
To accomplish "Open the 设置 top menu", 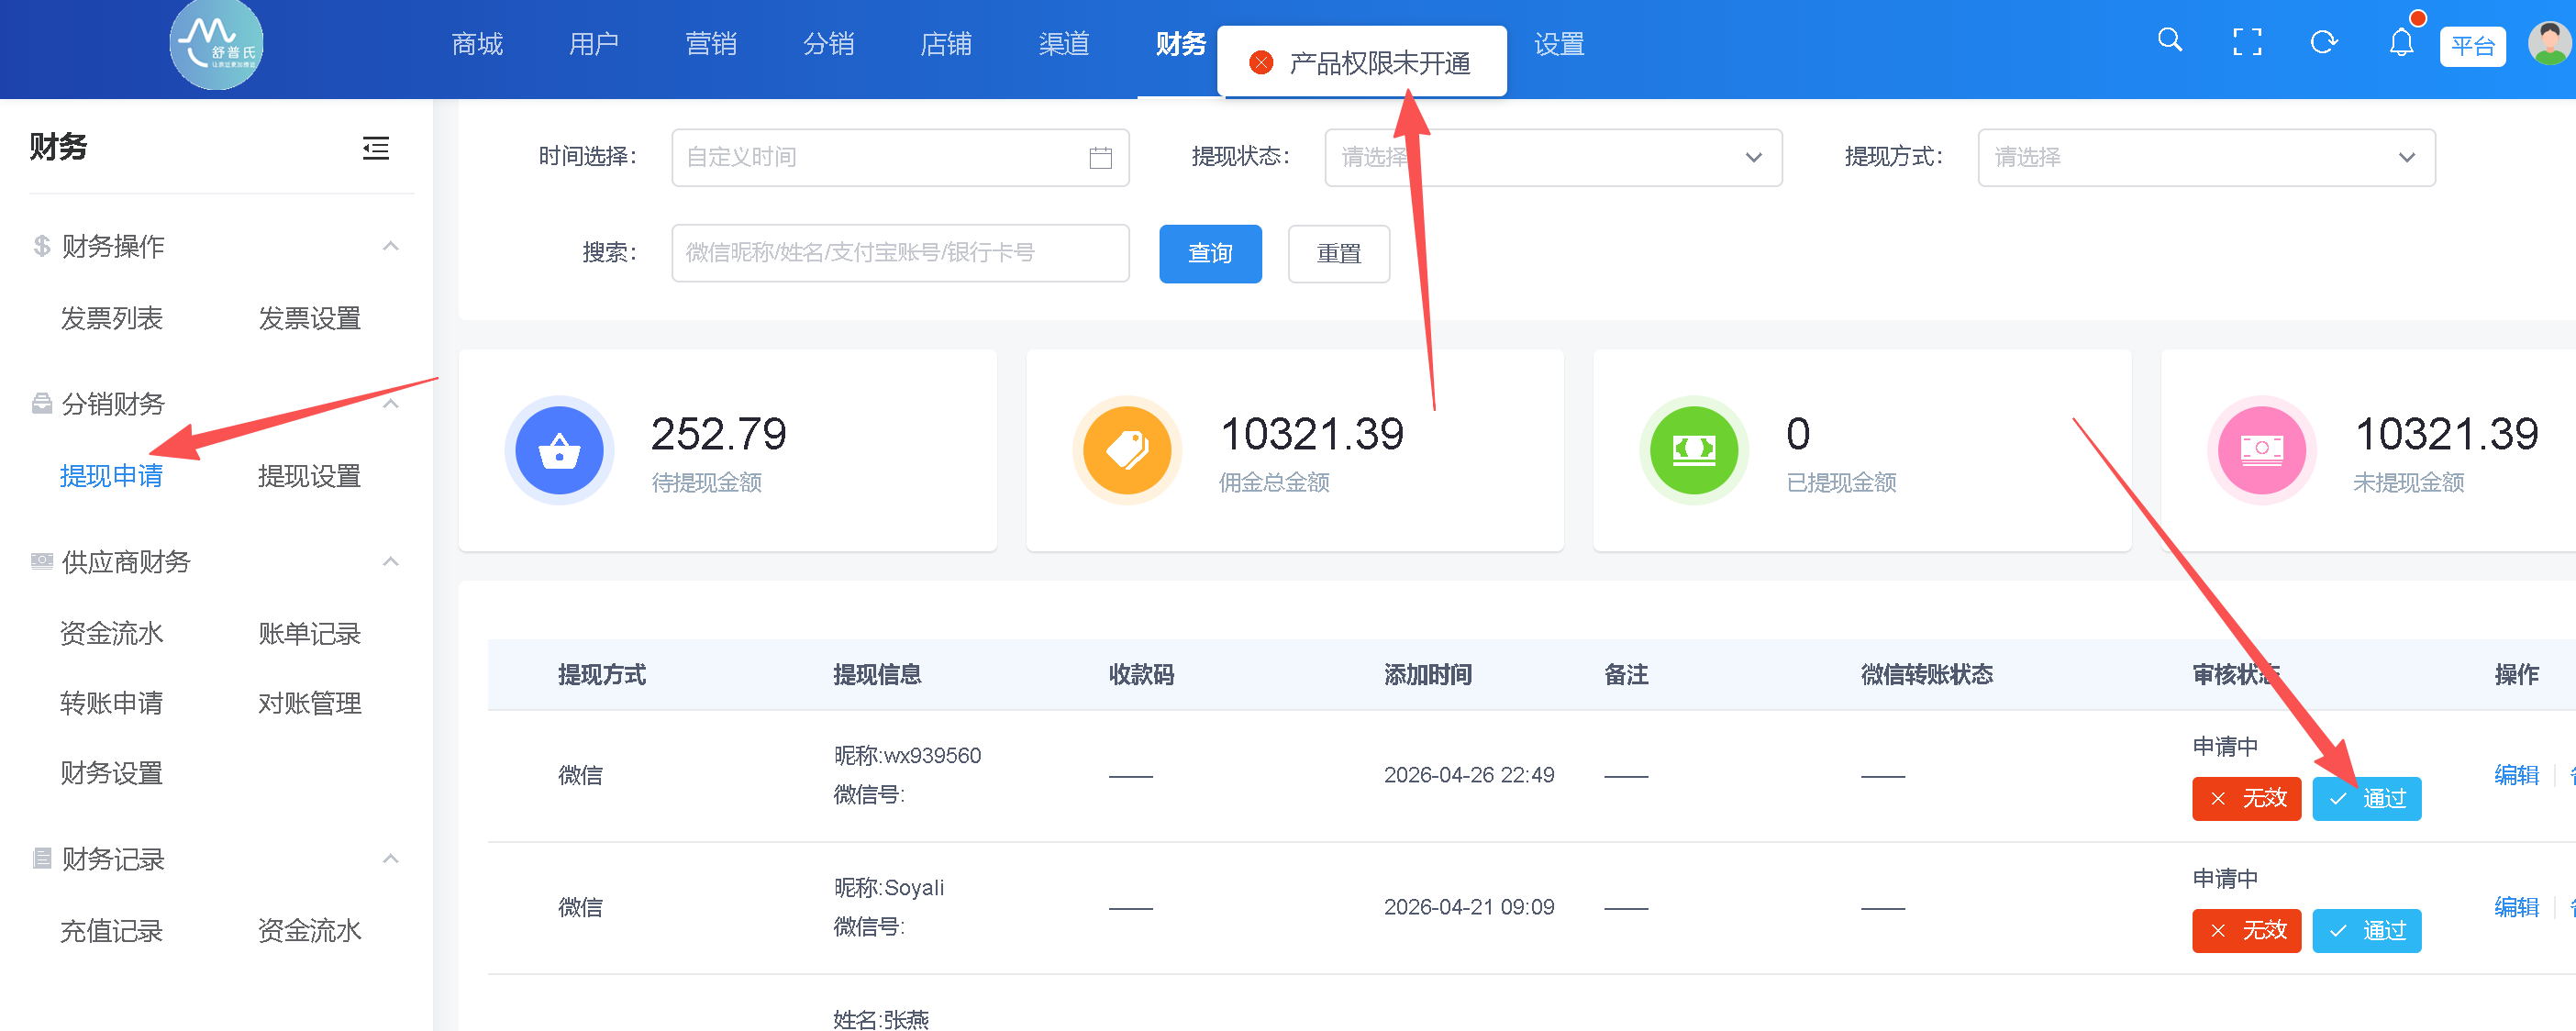I will click(x=1559, y=44).
